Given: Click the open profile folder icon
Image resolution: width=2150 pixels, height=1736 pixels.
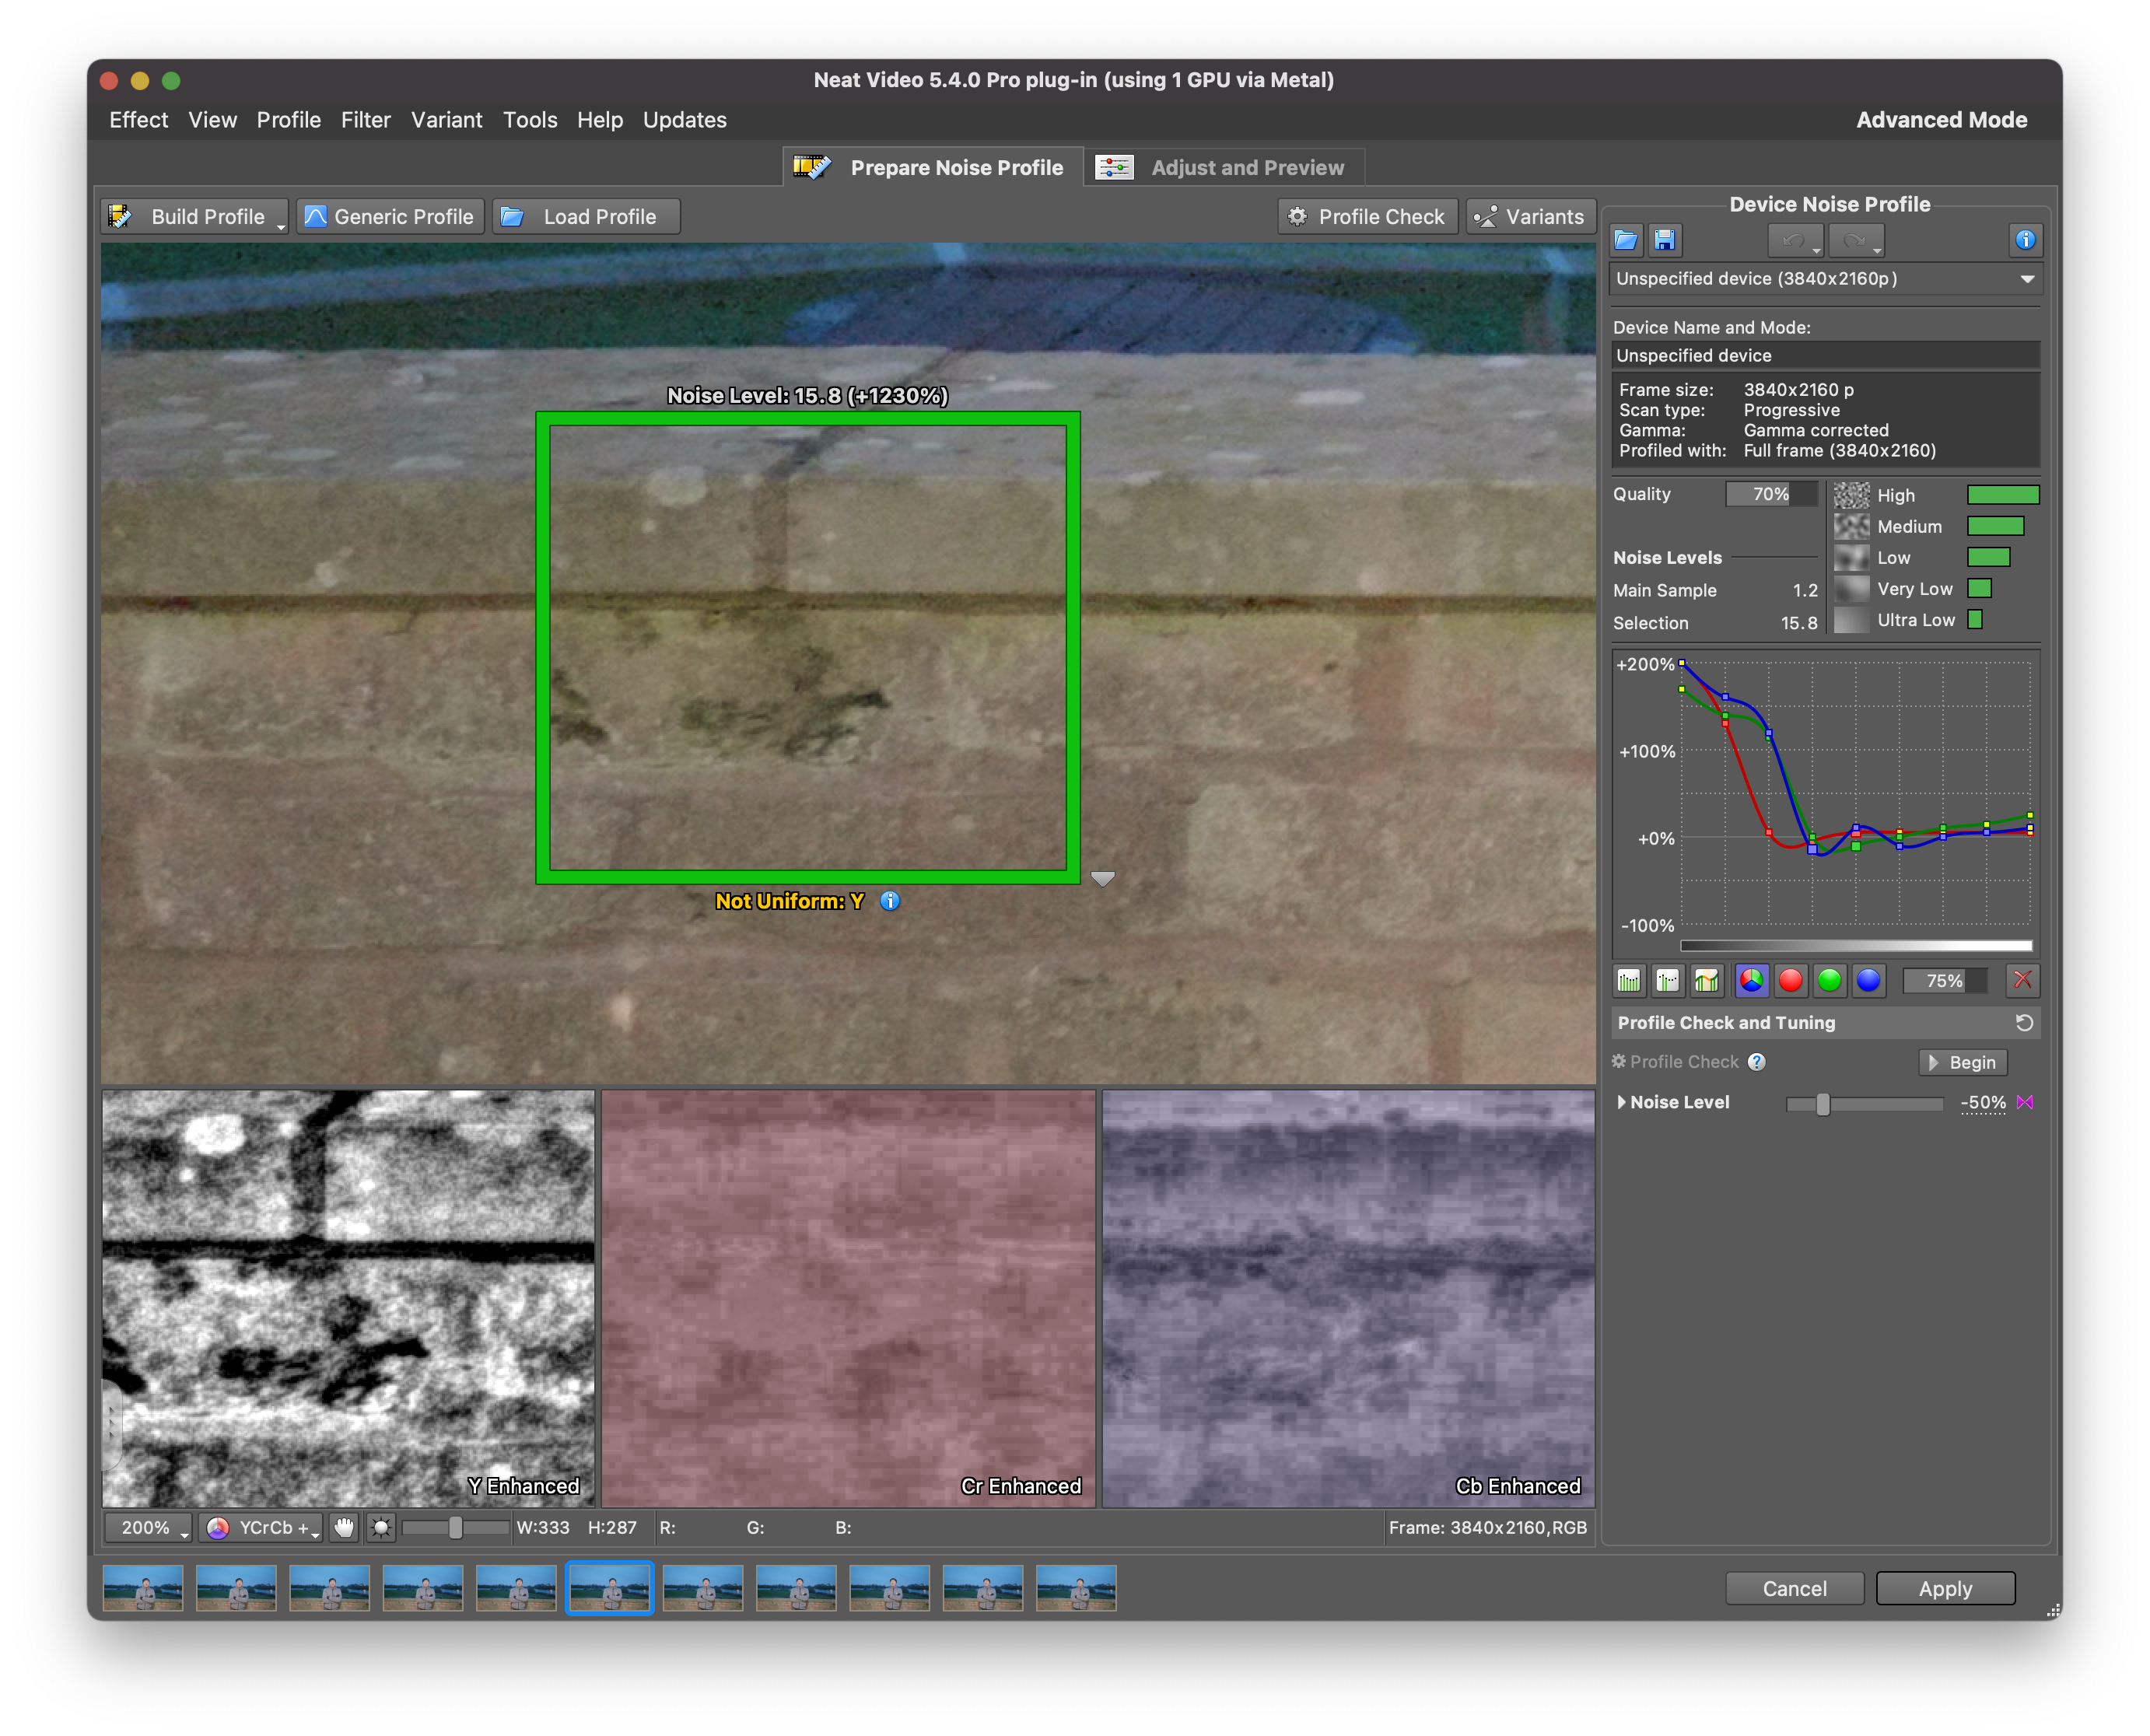Looking at the screenshot, I should (x=1626, y=240).
